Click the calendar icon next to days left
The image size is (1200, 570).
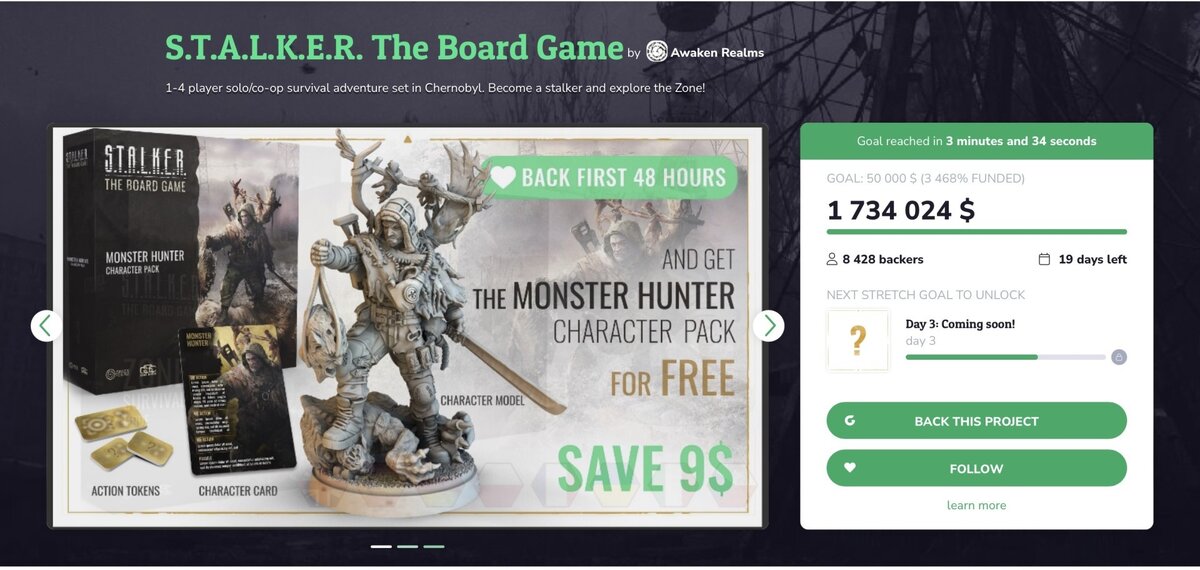[x=1045, y=259]
